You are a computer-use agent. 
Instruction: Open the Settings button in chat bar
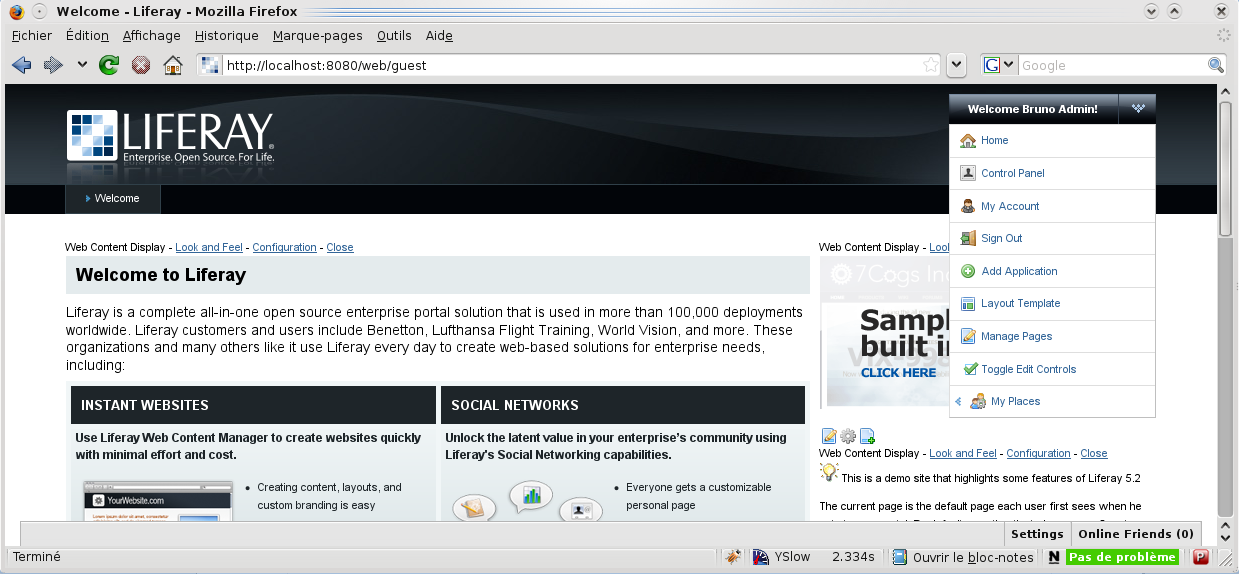pyautogui.click(x=1037, y=534)
